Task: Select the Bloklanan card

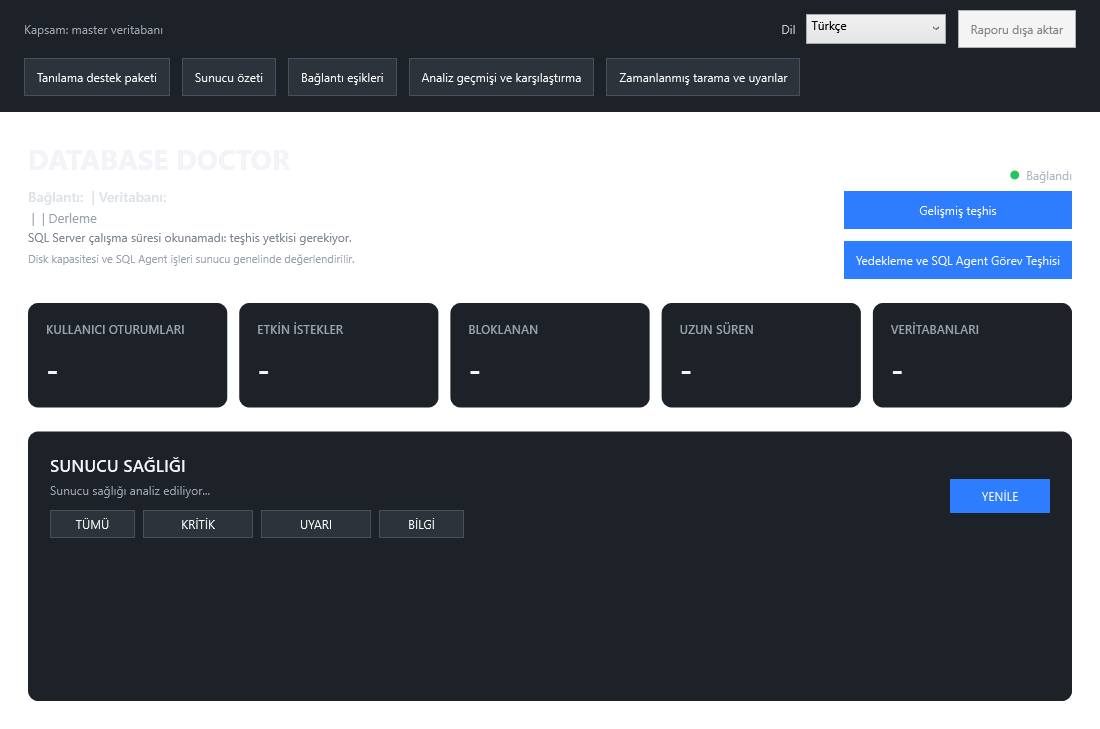Action: pyautogui.click(x=550, y=355)
